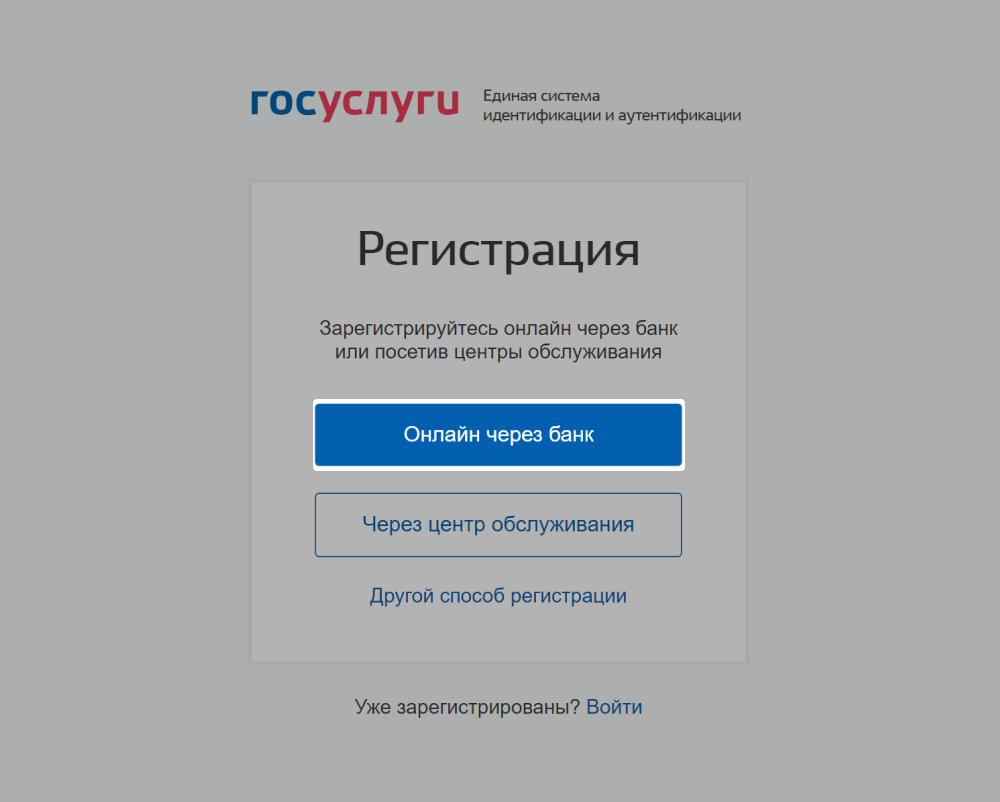The width and height of the screenshot is (1000, 802).
Task: Show other registration methods link
Action: [x=498, y=596]
